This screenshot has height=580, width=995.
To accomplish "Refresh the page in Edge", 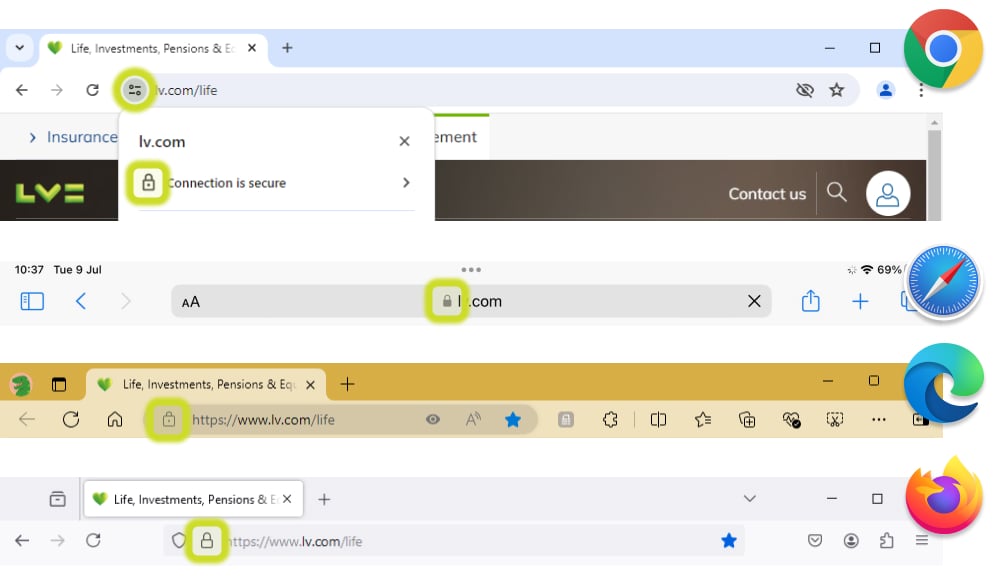I will click(x=71, y=419).
